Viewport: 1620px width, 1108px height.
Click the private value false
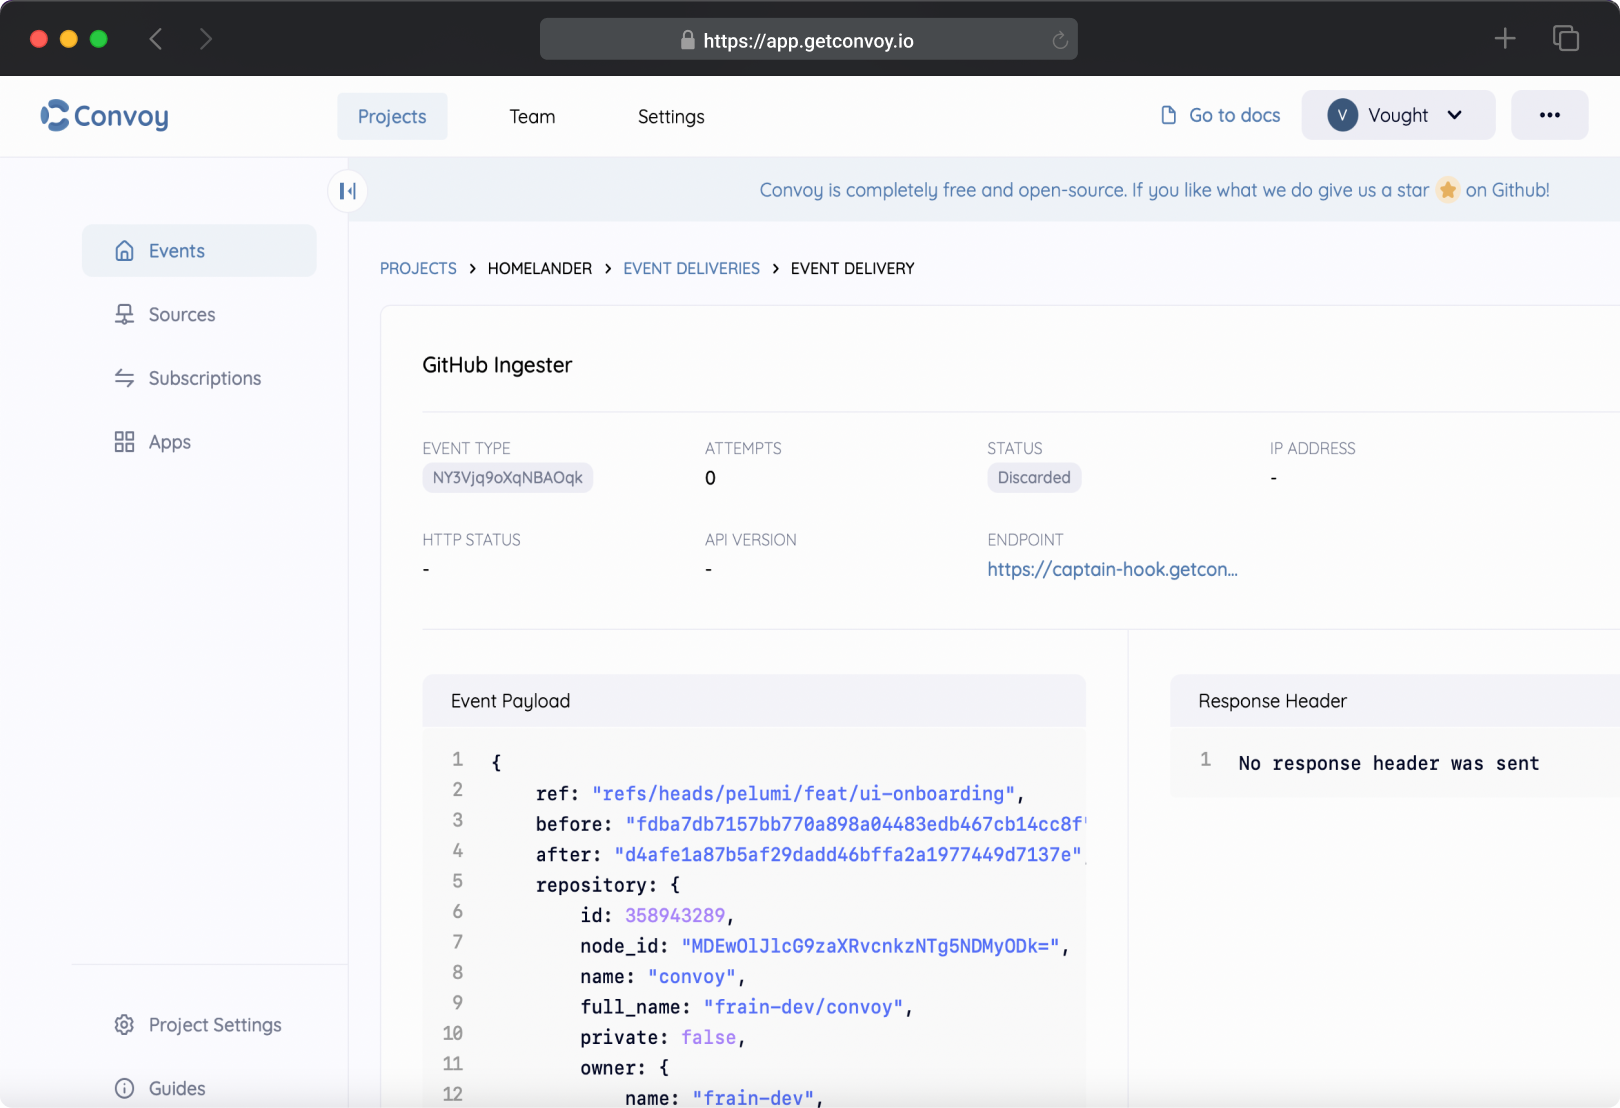pyautogui.click(x=708, y=1037)
